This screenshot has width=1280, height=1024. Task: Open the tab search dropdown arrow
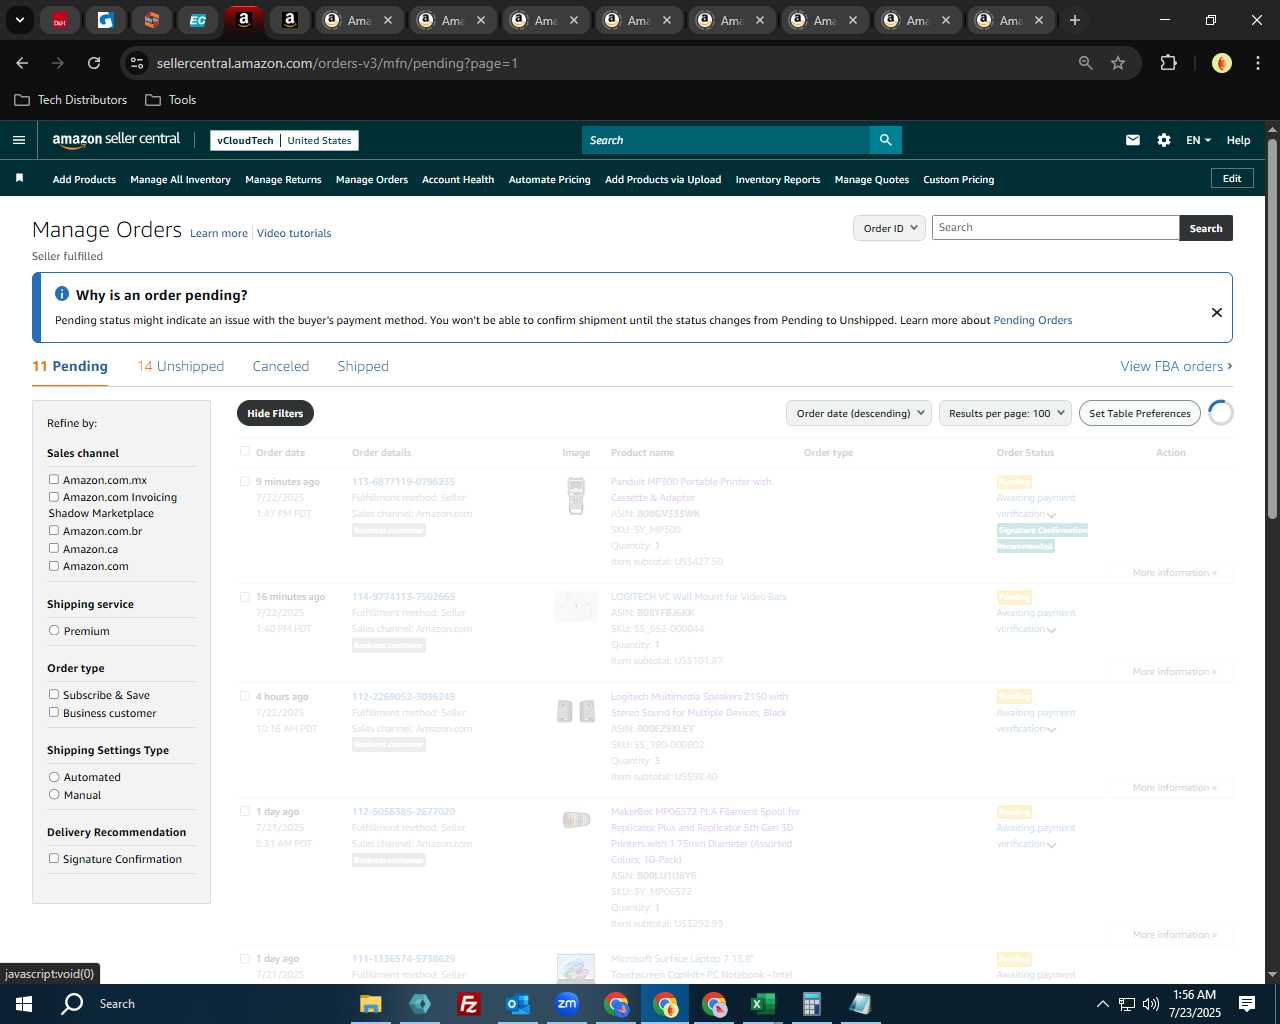pyautogui.click(x=20, y=20)
